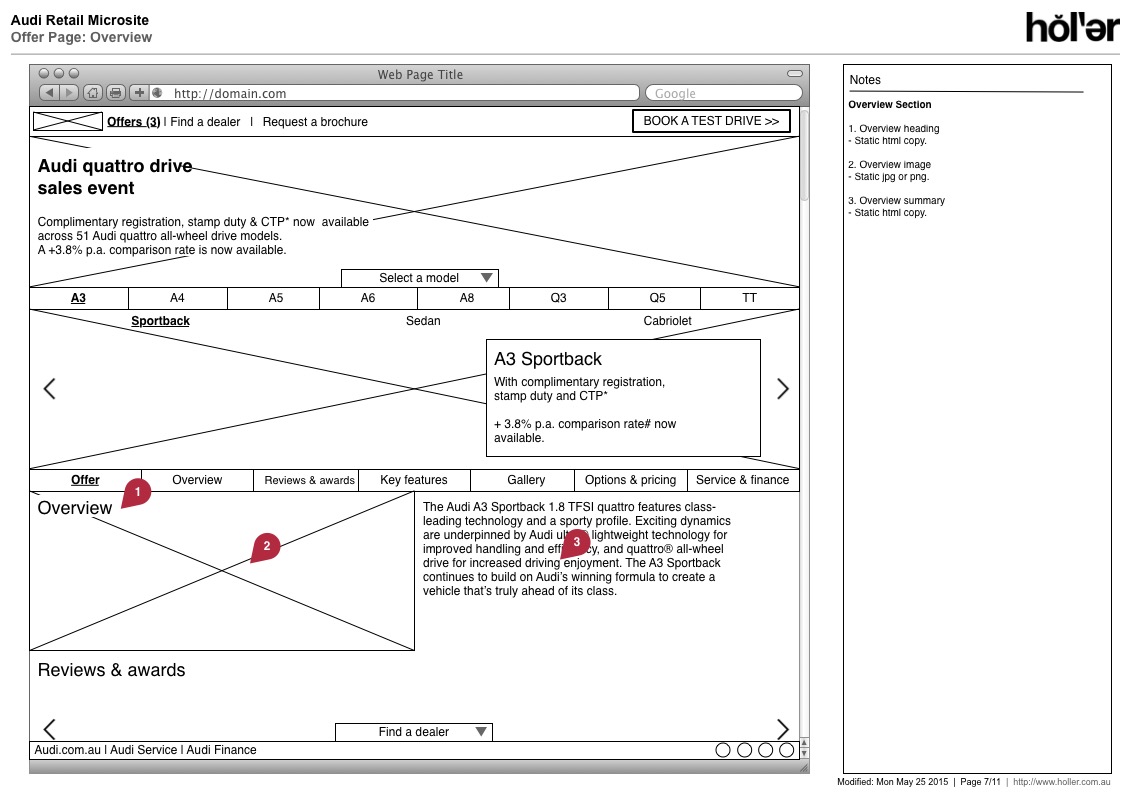The height and width of the screenshot is (806, 1132).
Task: Open the Select a model dropdown
Action: [419, 278]
